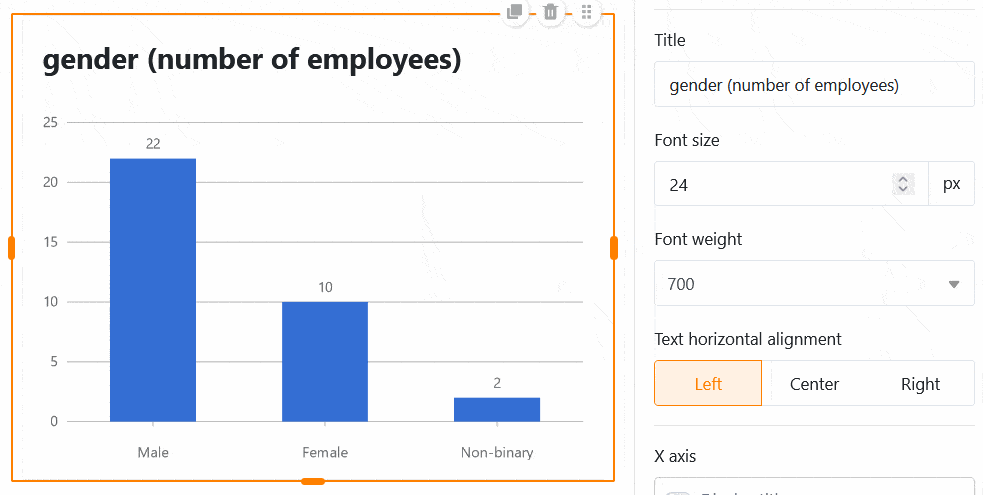983x495 pixels.
Task: Click the Female bar in the chart
Action: tap(325, 361)
